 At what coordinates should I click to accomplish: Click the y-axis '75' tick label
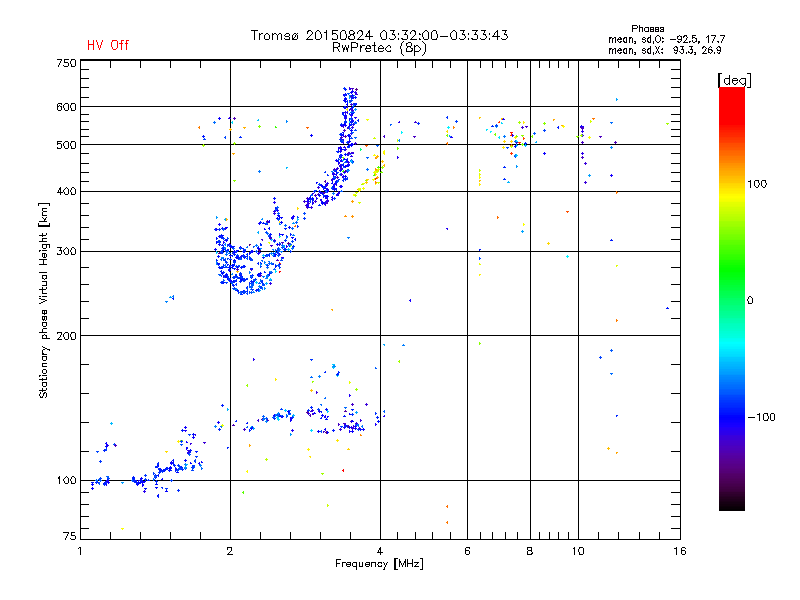(x=69, y=536)
